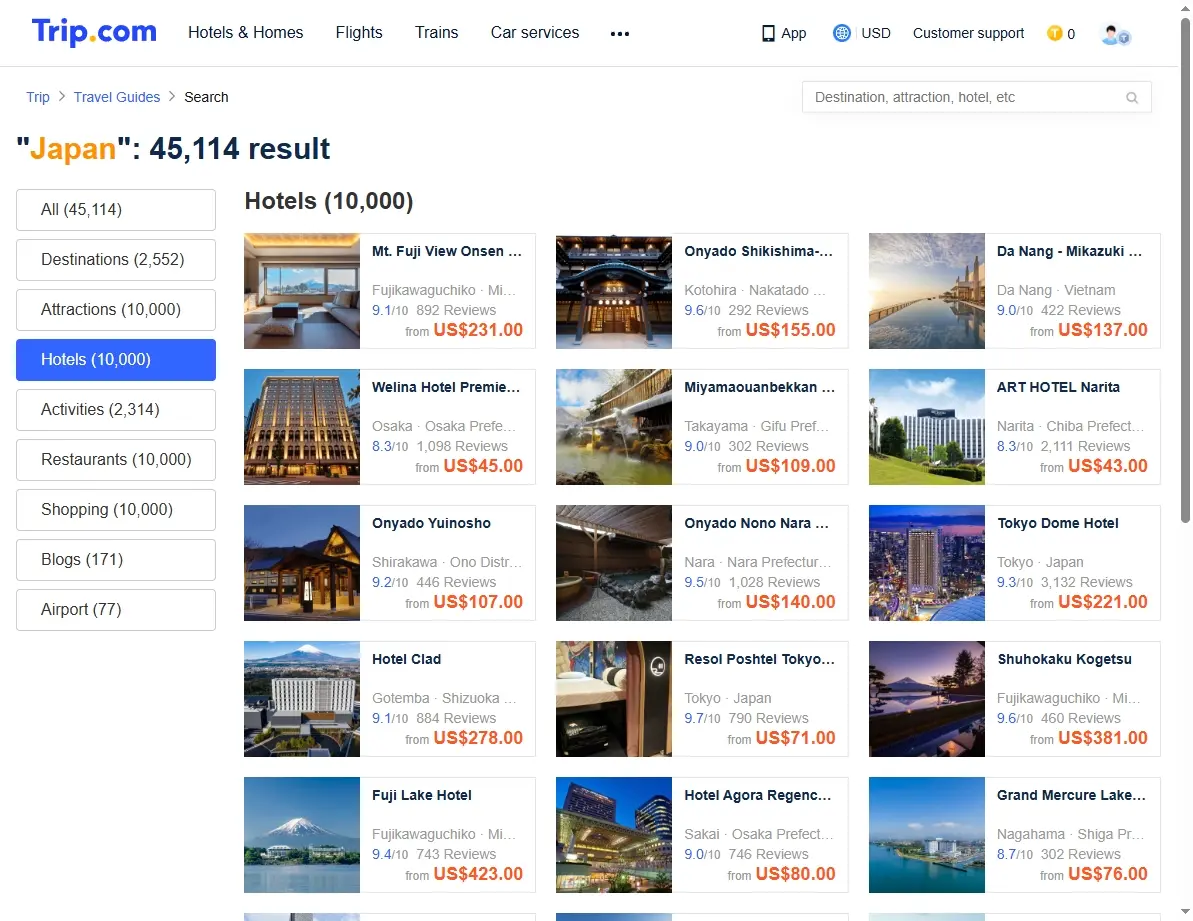Viewport: 1193px width, 921px height.
Task: Click the Hotel Clad title
Action: click(406, 659)
